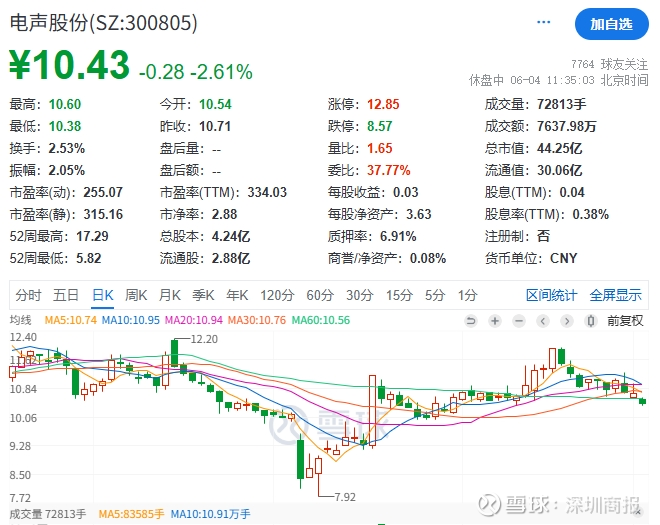Click the 7.92 low marker on the chart
This screenshot has height=525, width=660.
345,497
